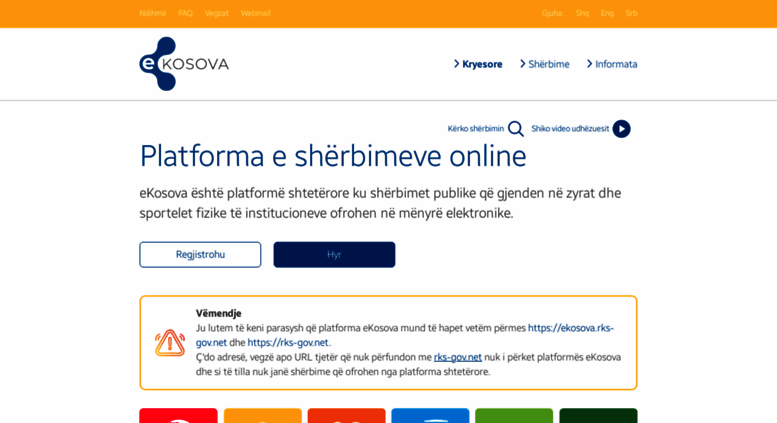The image size is (777, 423).
Task: Click the yellow-orange service tile
Action: tap(263, 416)
